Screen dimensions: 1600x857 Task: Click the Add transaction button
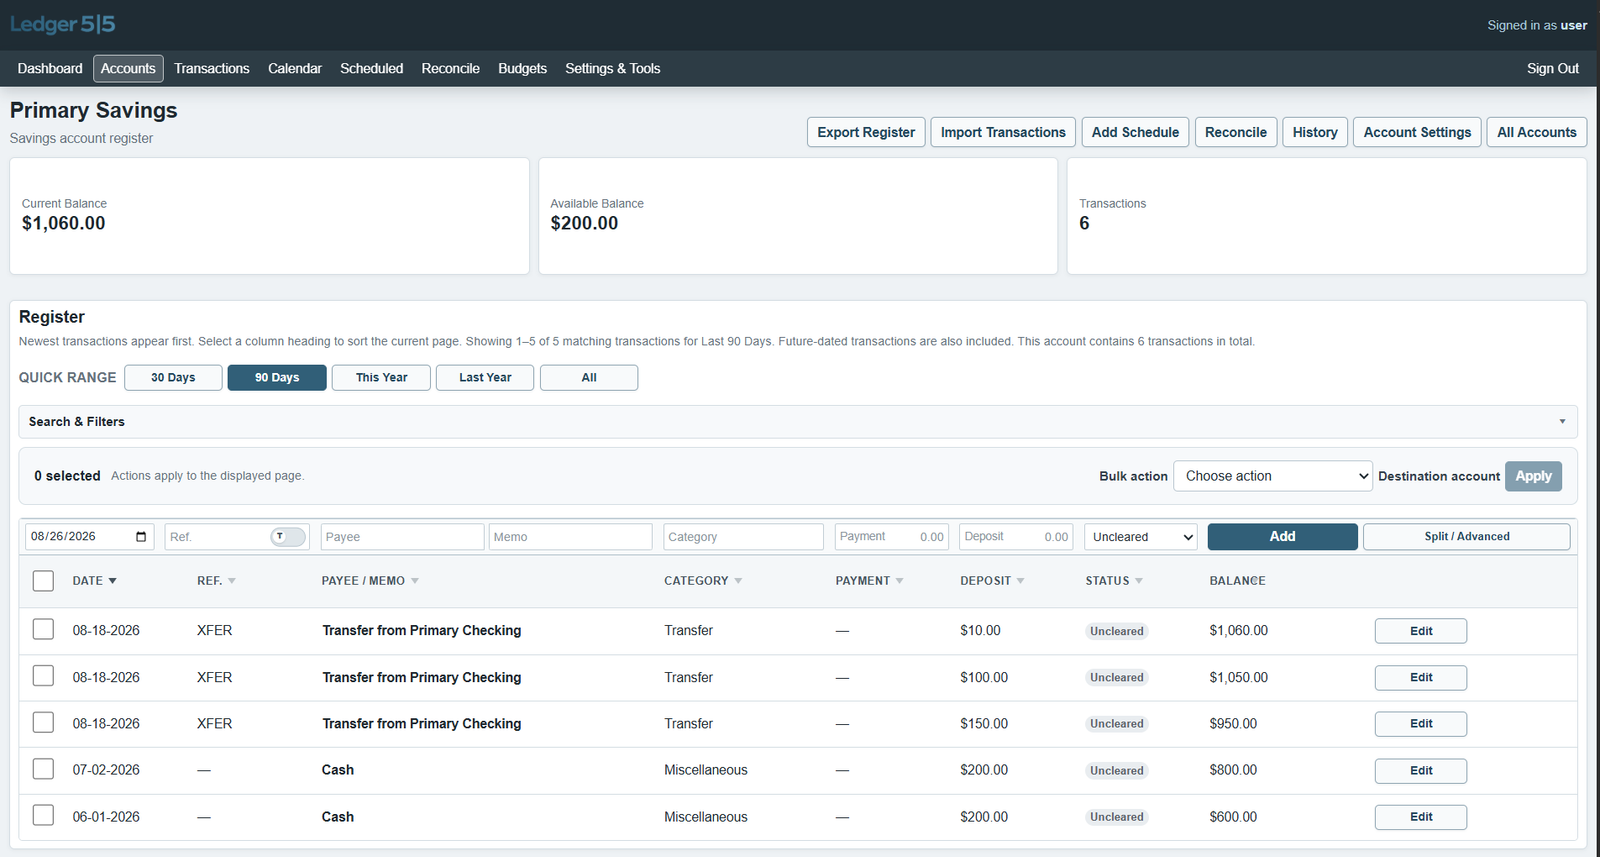click(x=1283, y=537)
